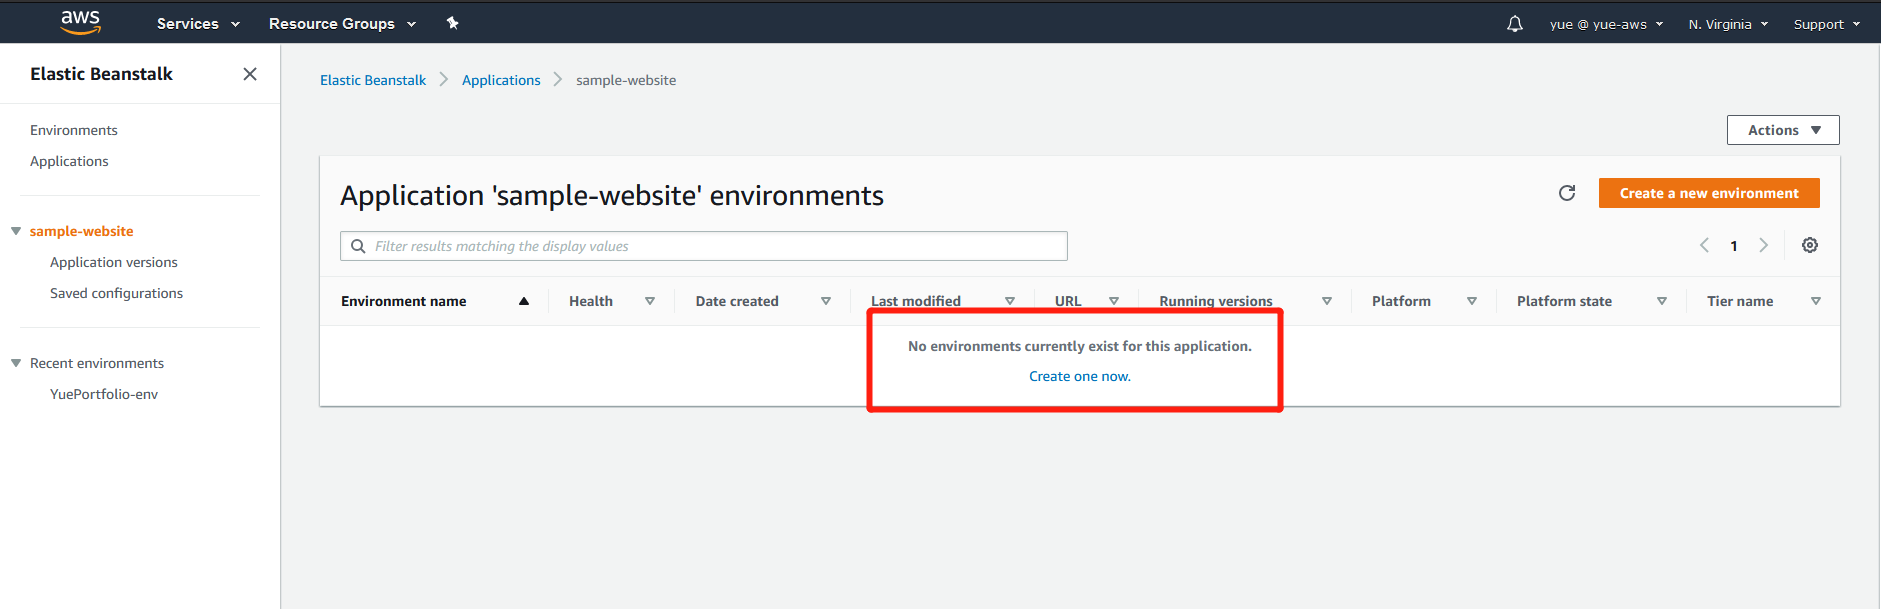Toggle the Environment name ascending sort arrow
The image size is (1881, 609).
point(524,301)
